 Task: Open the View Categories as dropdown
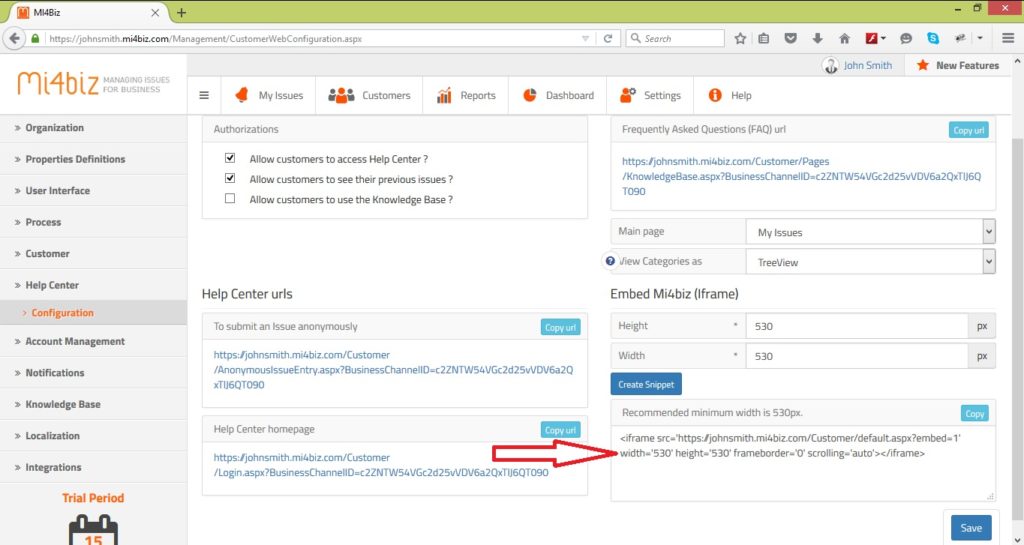tap(870, 261)
